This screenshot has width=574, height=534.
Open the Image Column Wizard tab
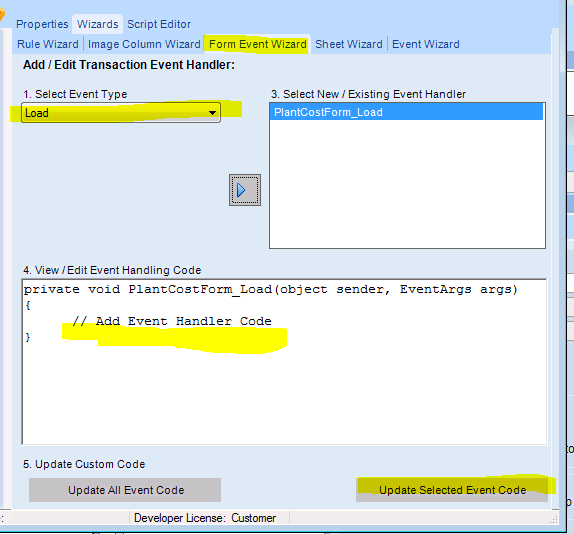(144, 44)
